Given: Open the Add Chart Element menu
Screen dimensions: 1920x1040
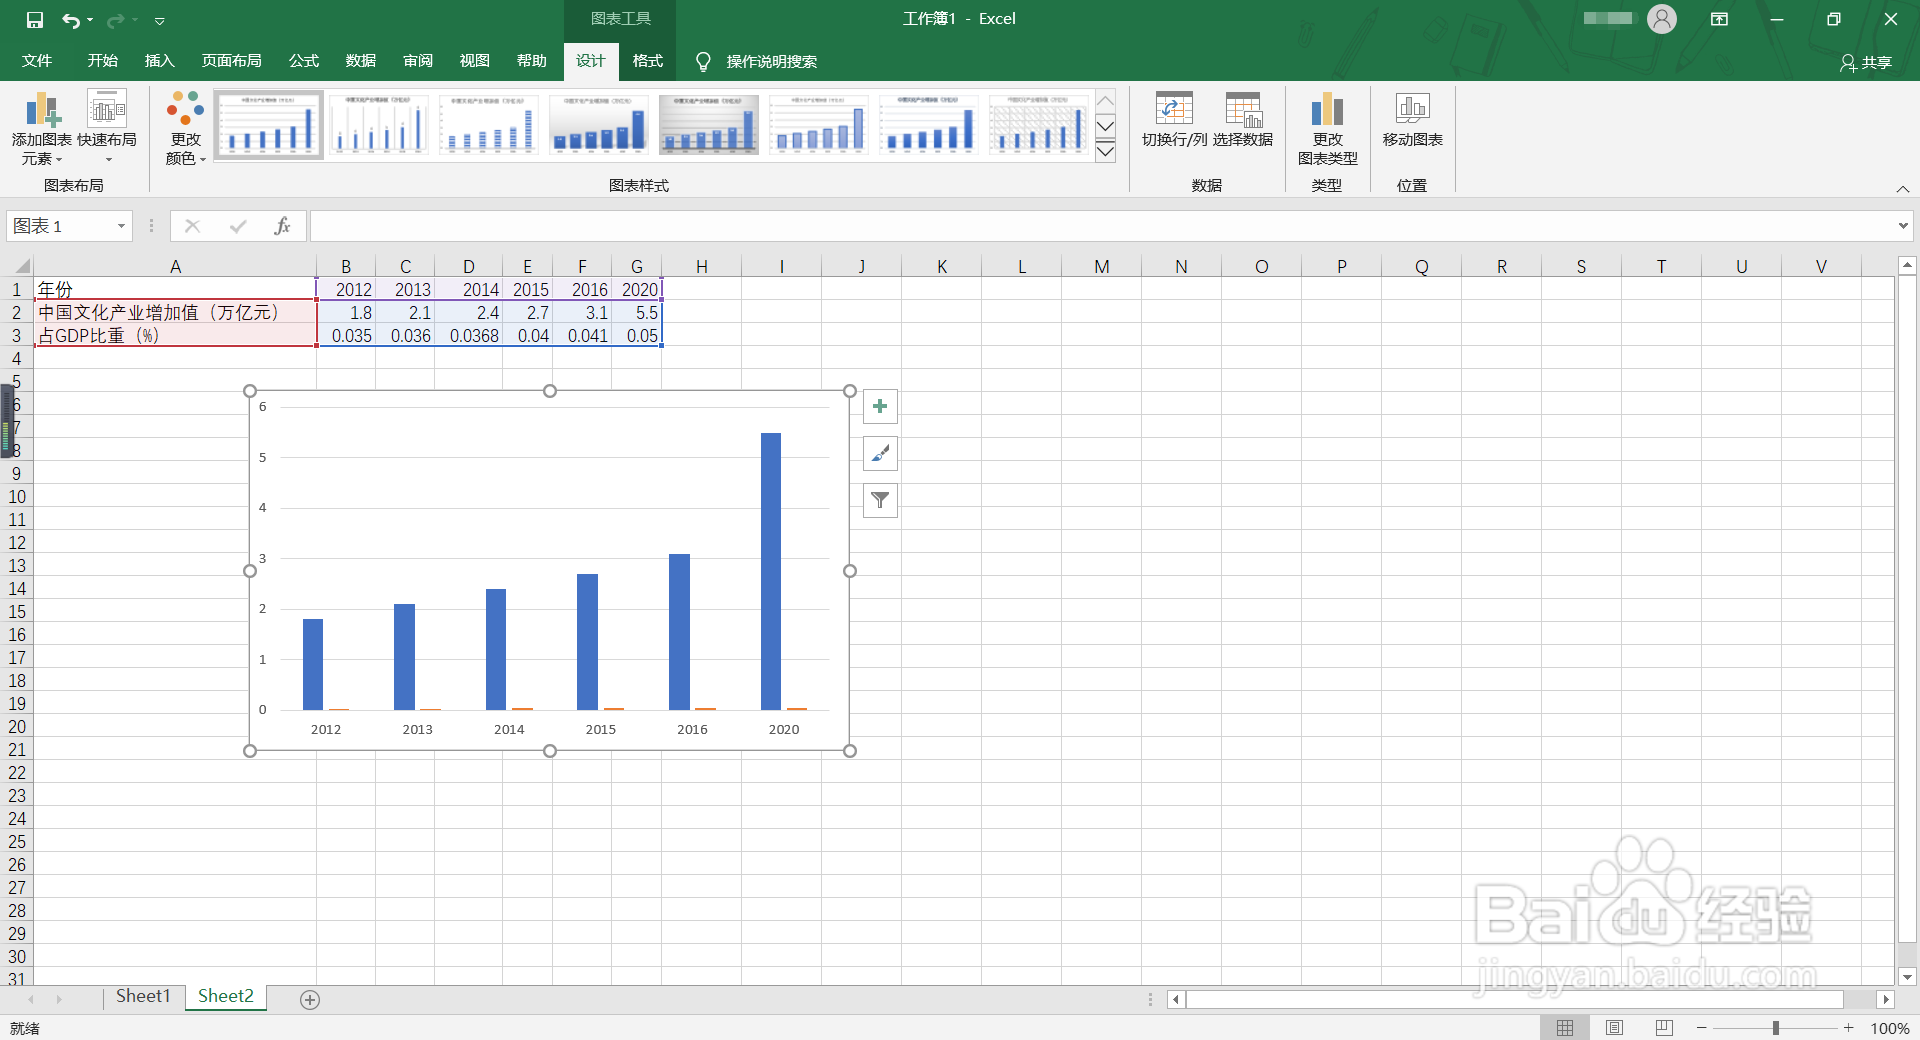Looking at the screenshot, I should pos(42,128).
